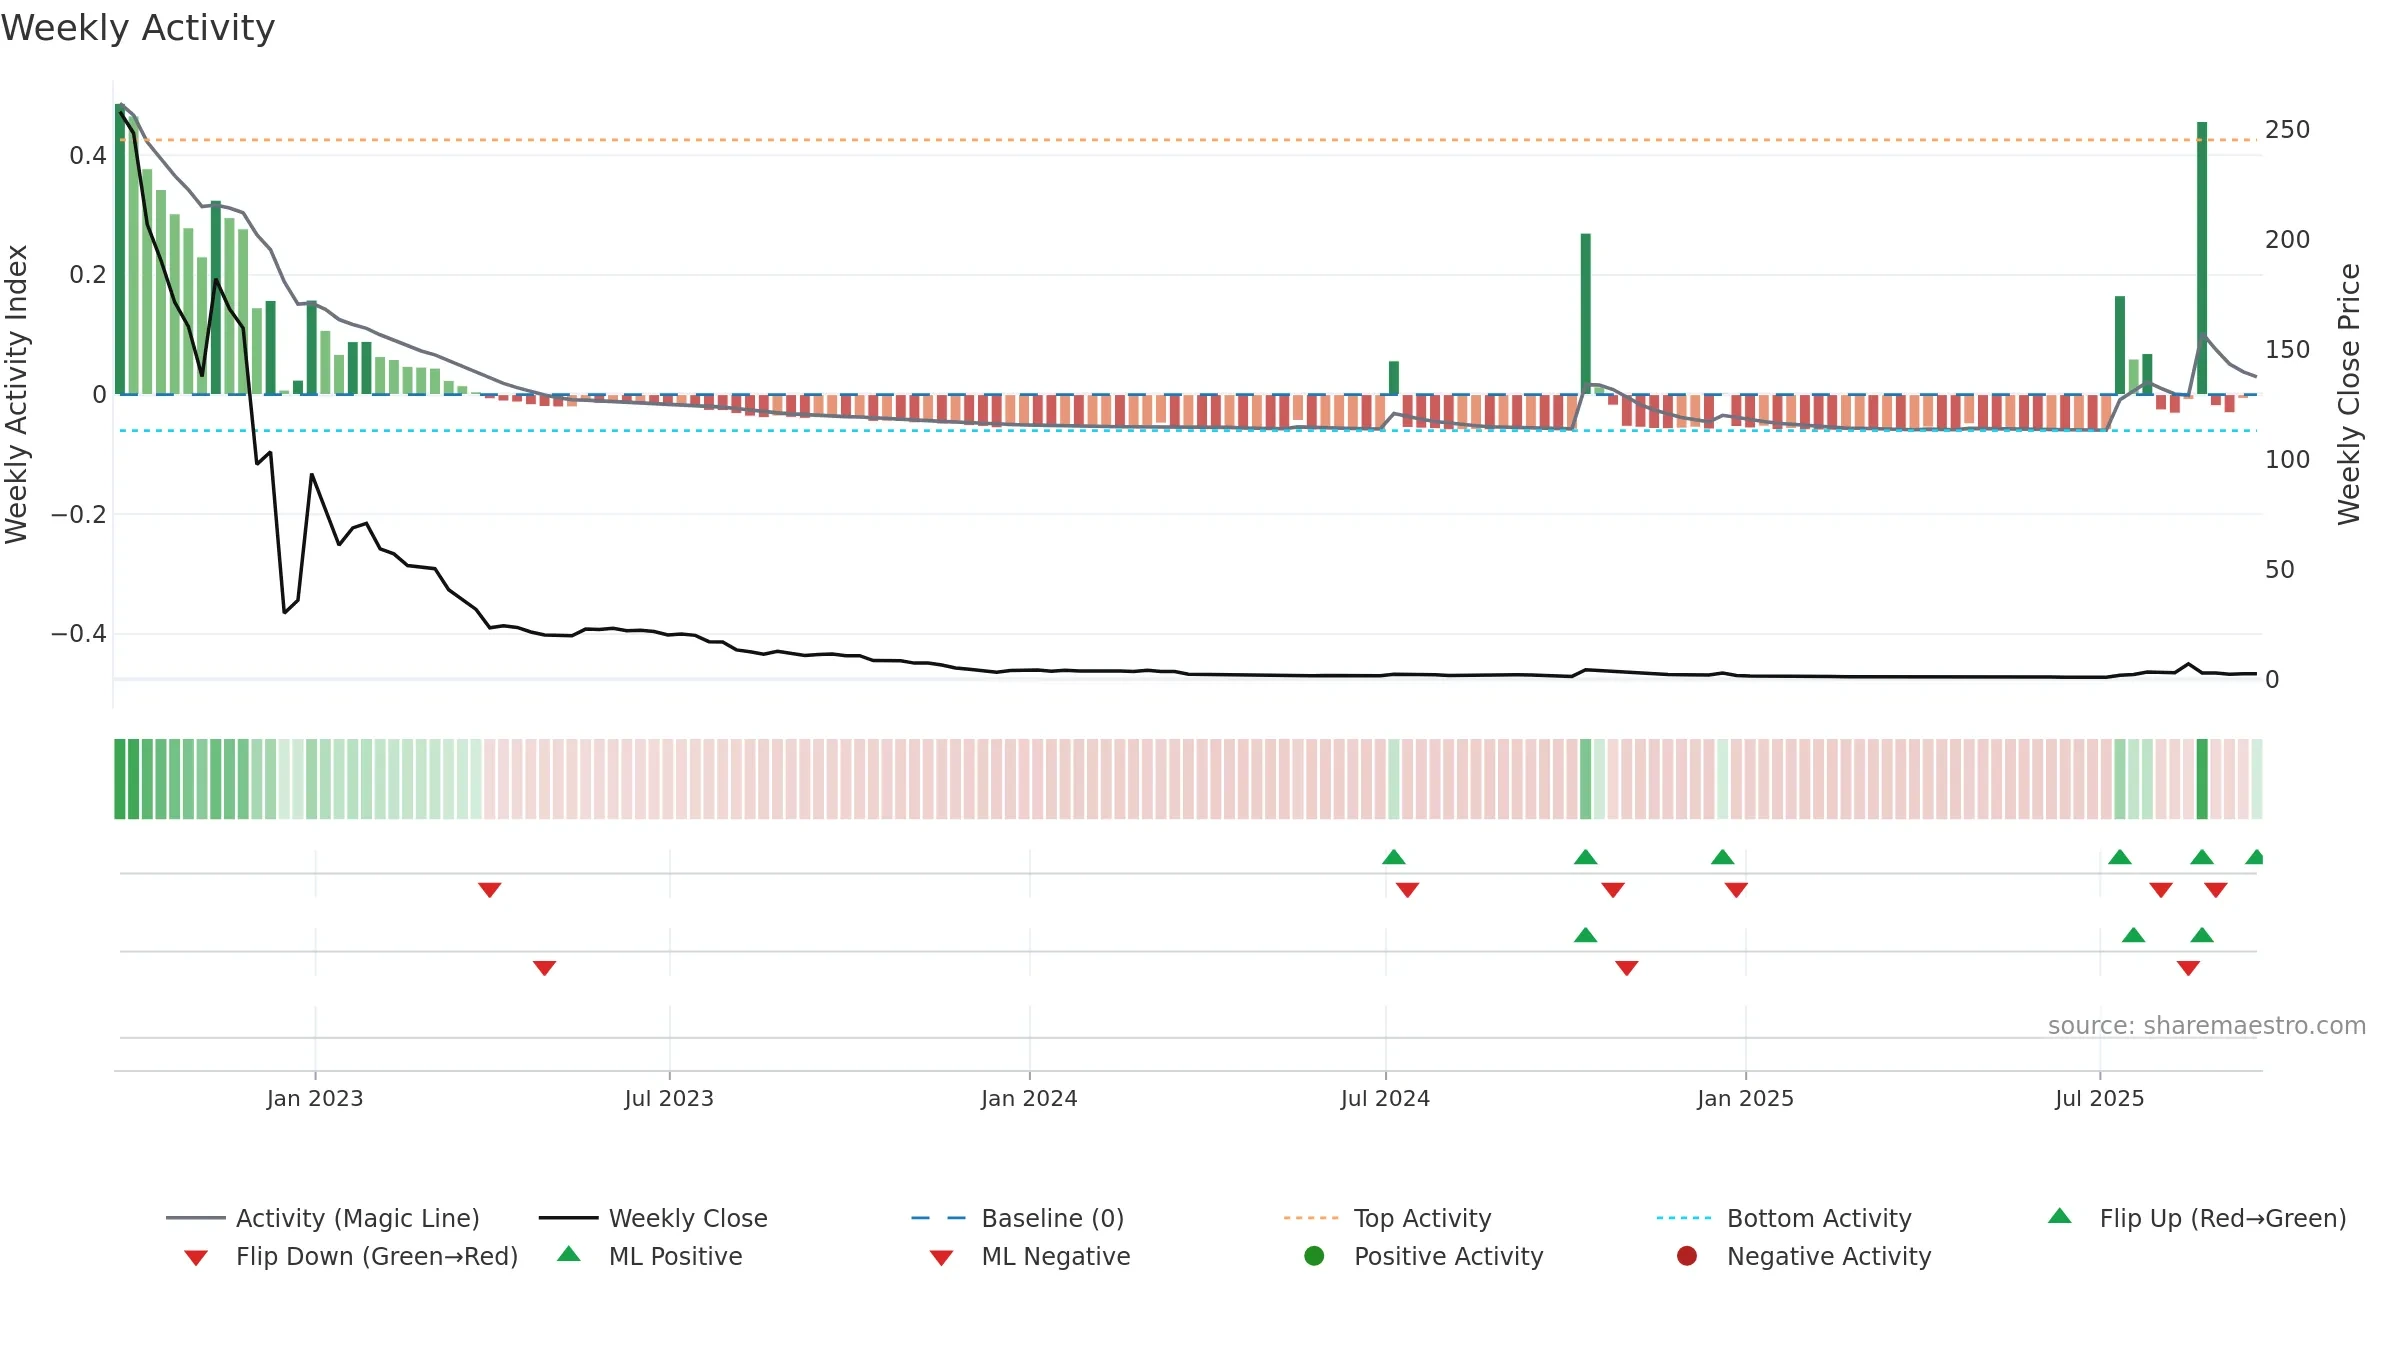Select the ML Positive marker in autumn 2024
2400x1350 pixels.
pos(1586,935)
